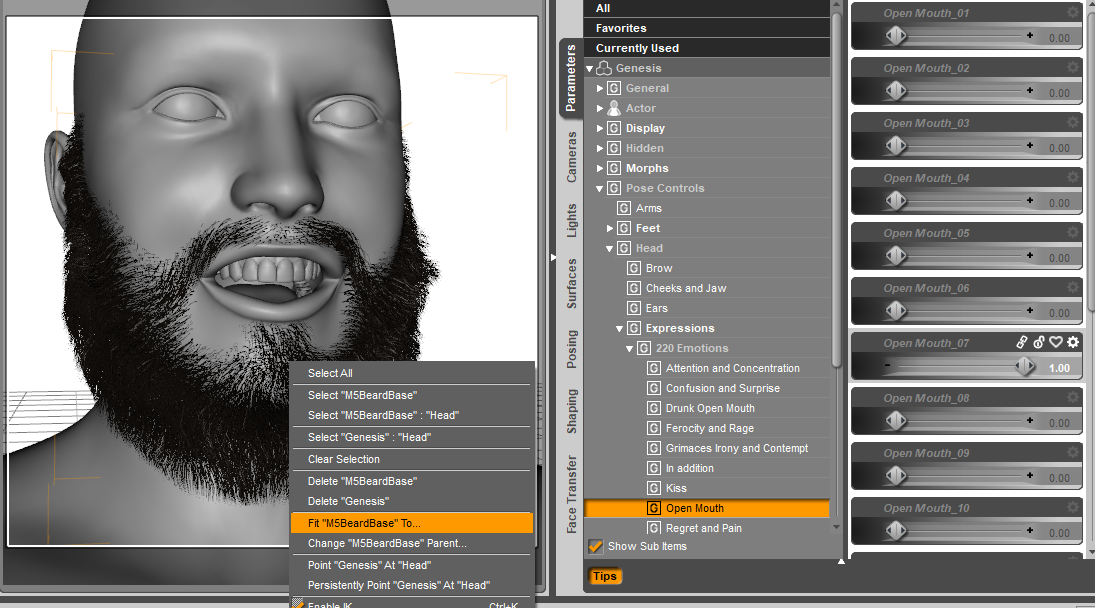1095x608 pixels.
Task: Switch to the Cameras tab
Action: (x=571, y=157)
